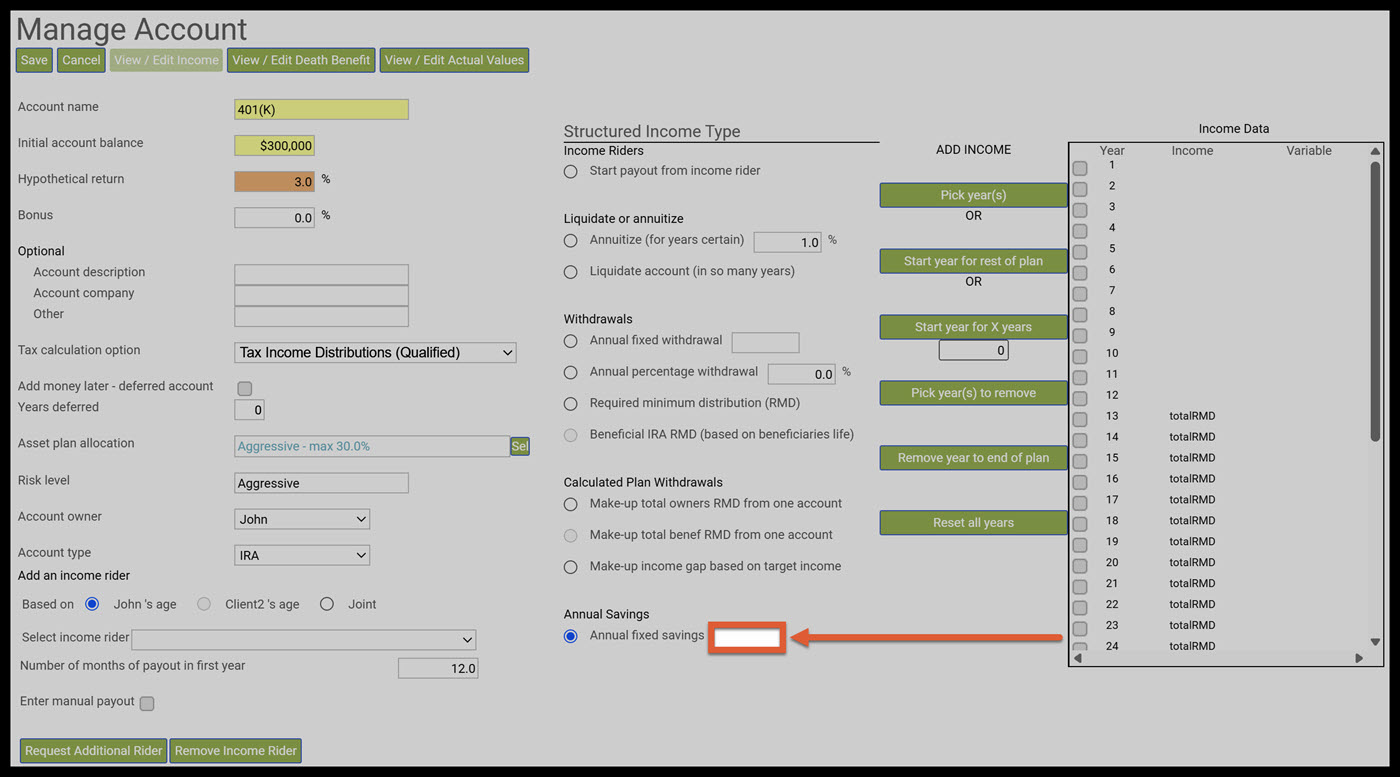The height and width of the screenshot is (777, 1400).
Task: Open the Tax calculation option dropdown
Action: point(375,352)
